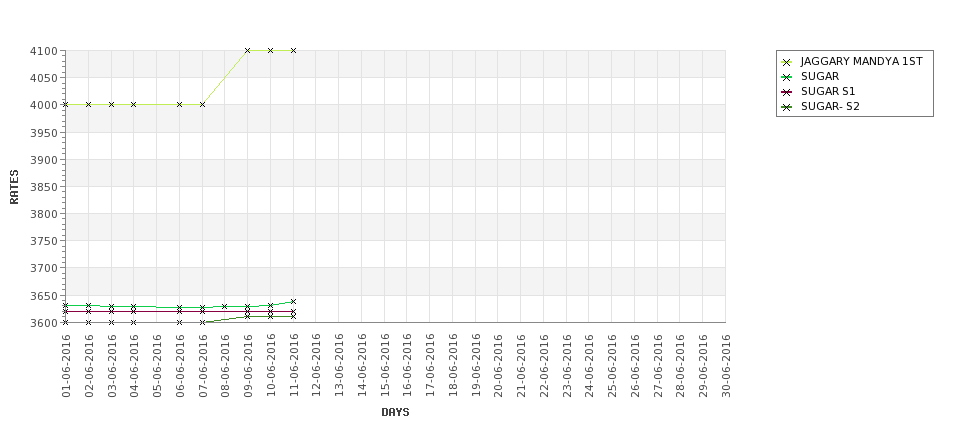The image size is (975, 429).
Task: Click the 08-06-2016 date label
Action: coord(225,366)
